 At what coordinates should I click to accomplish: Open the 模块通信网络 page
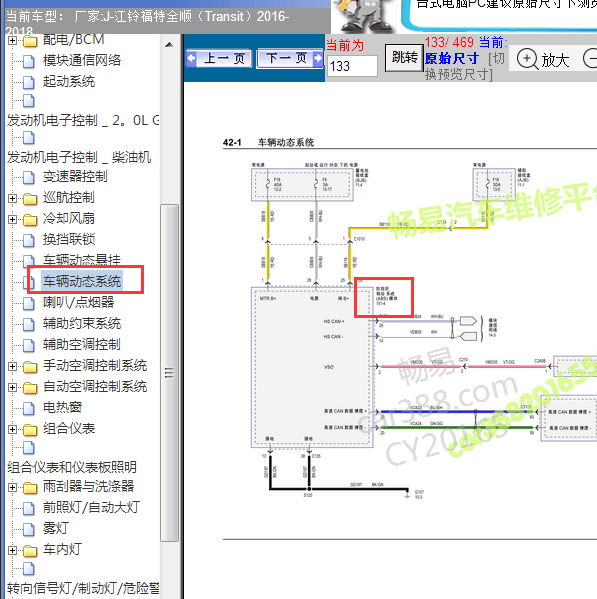point(82,60)
